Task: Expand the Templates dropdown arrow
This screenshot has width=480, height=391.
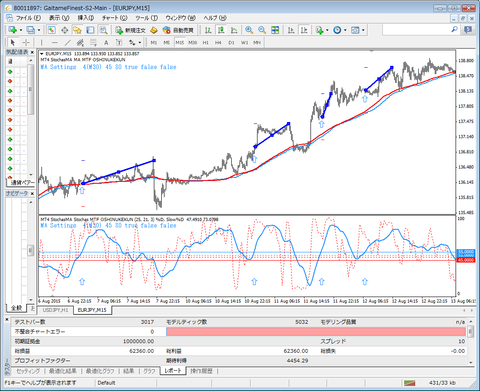Action: click(x=363, y=30)
